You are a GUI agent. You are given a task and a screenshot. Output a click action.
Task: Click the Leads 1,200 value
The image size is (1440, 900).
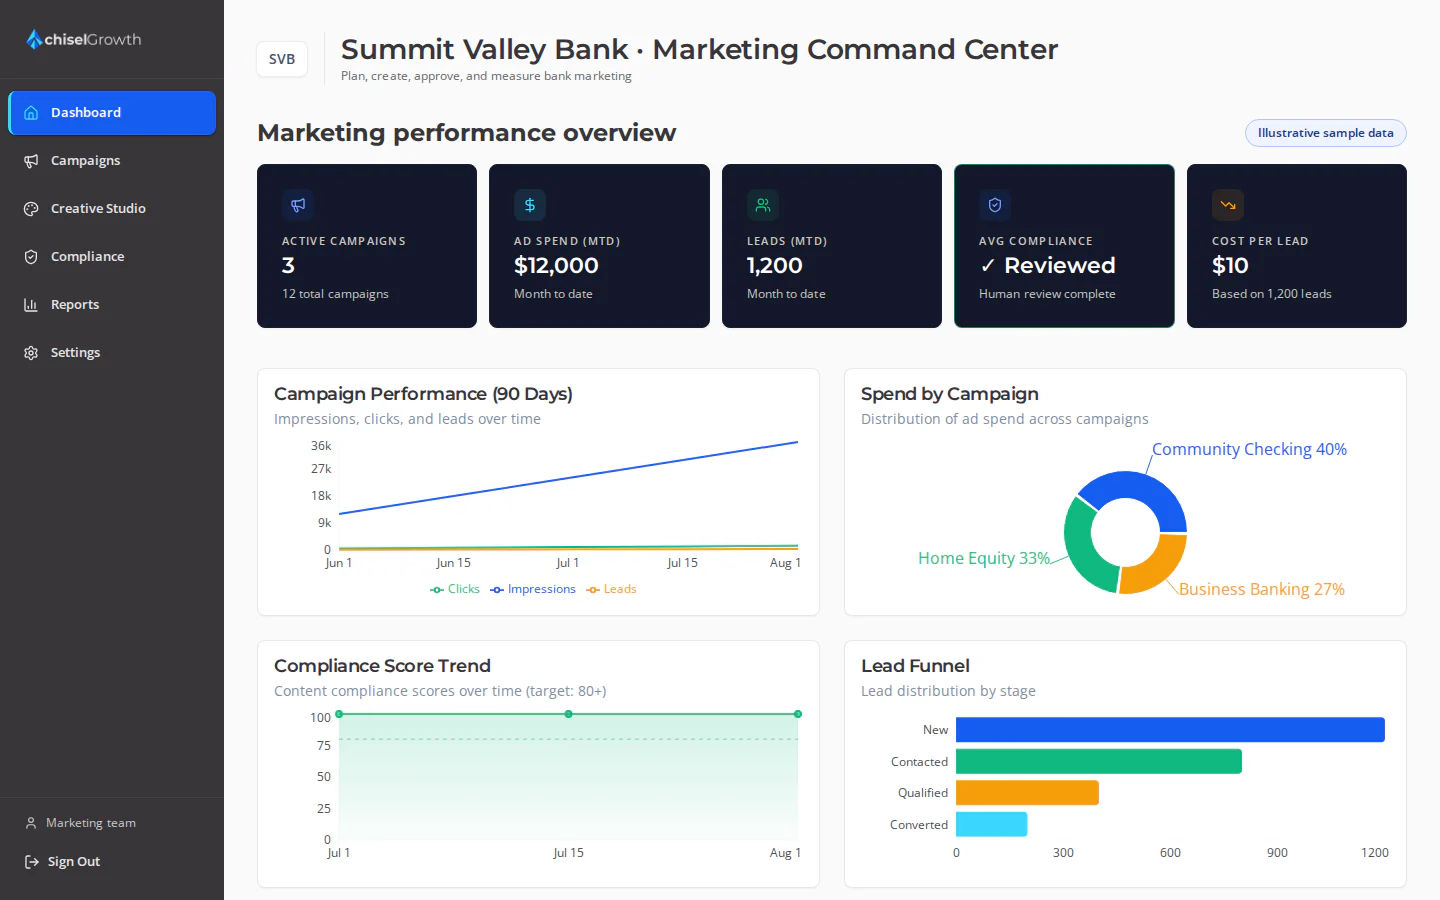pos(775,265)
